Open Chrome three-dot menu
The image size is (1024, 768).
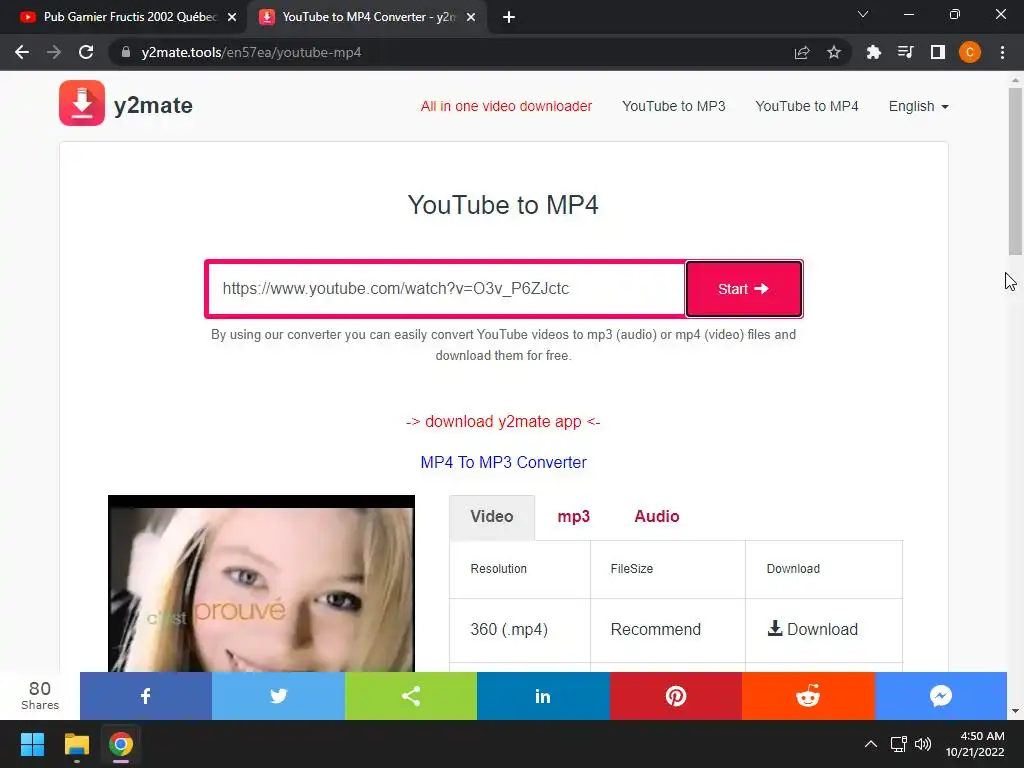[1002, 52]
